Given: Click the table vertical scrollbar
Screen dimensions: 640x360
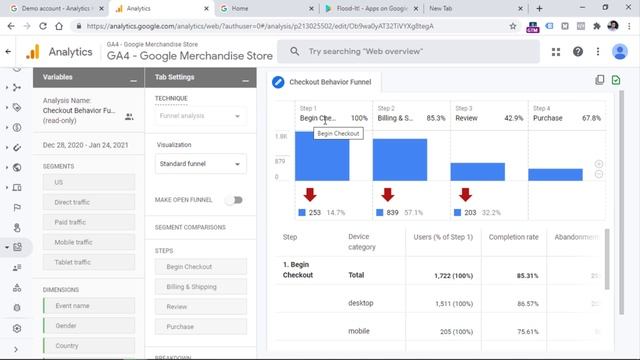Looking at the screenshot, I should pyautogui.click(x=607, y=260).
